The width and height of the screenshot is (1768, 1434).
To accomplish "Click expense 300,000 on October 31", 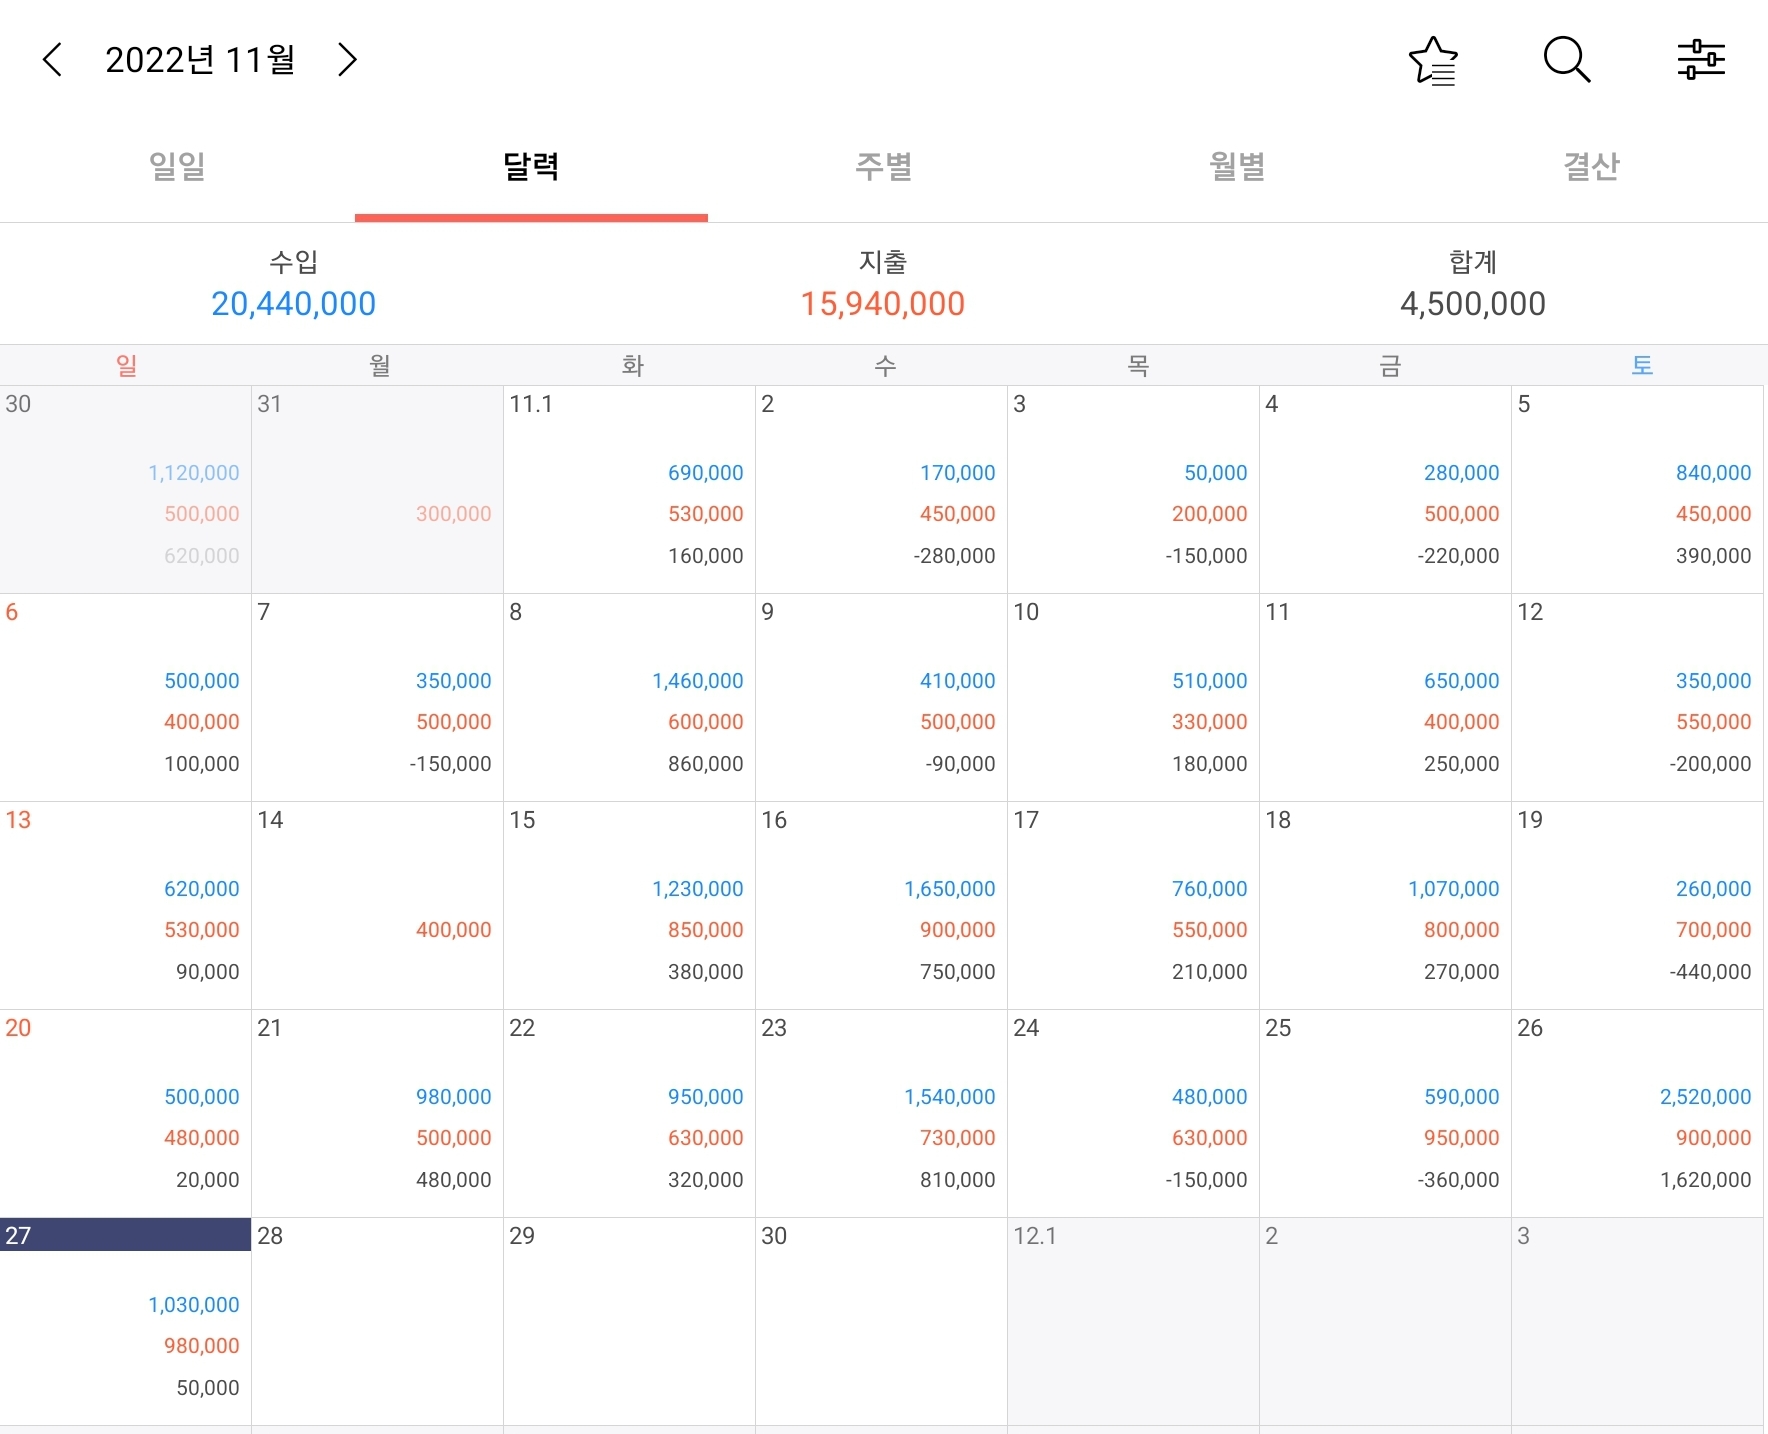I will [x=454, y=514].
